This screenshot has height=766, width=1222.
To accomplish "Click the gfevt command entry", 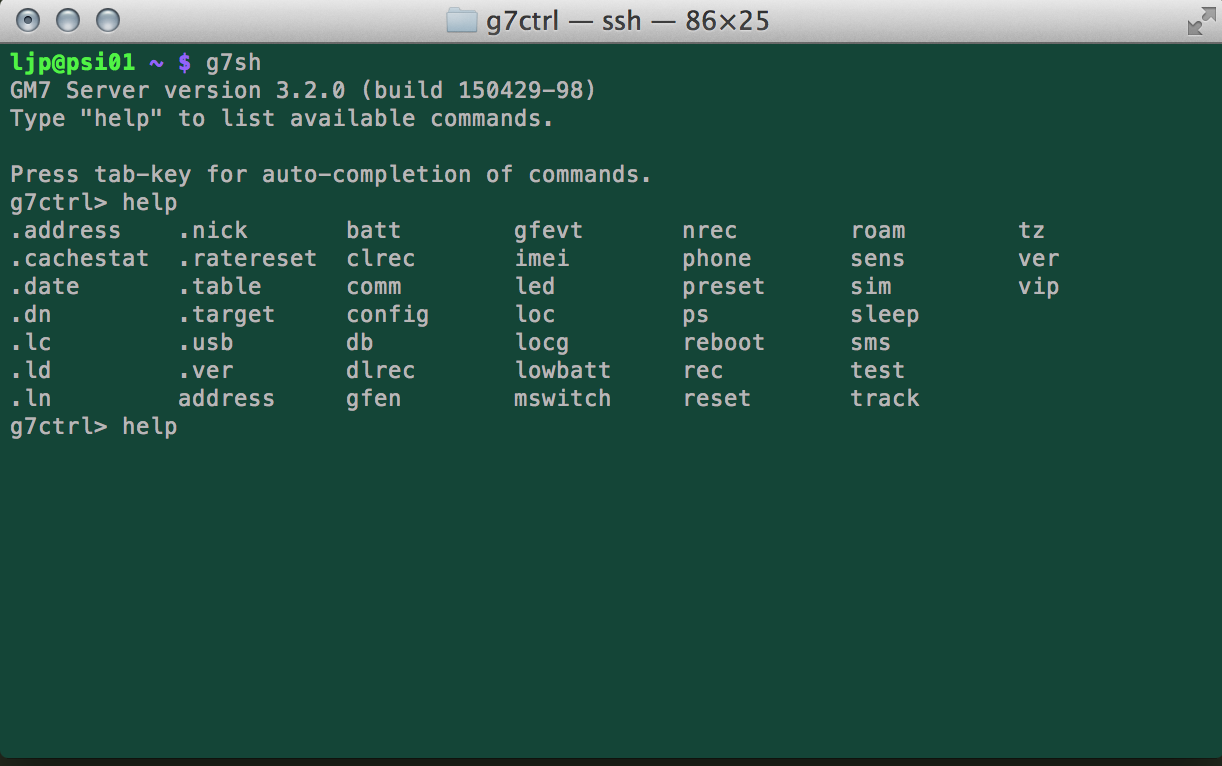I will coord(548,230).
